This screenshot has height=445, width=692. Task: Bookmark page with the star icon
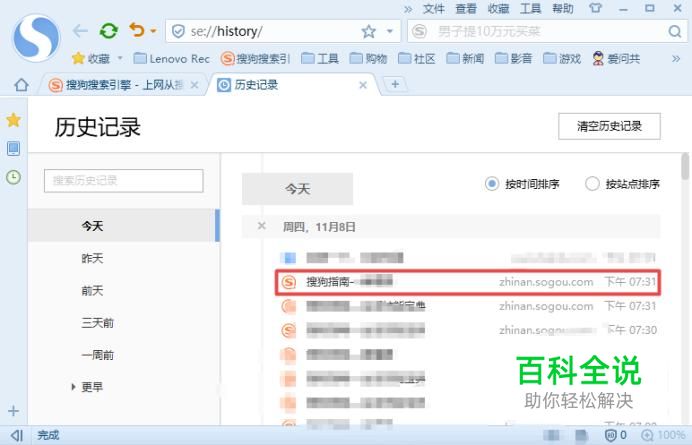[369, 31]
